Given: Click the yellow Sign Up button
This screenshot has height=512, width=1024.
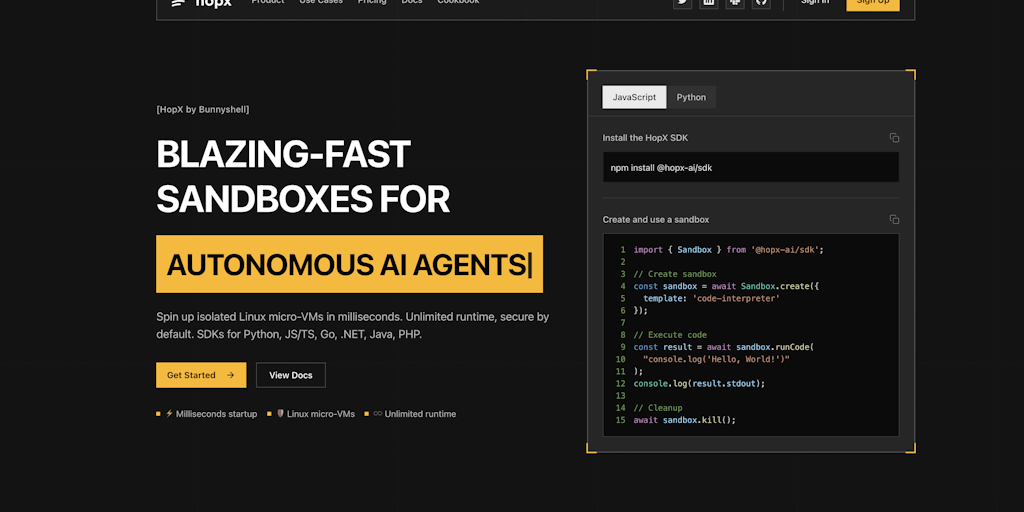Looking at the screenshot, I should [872, 3].
